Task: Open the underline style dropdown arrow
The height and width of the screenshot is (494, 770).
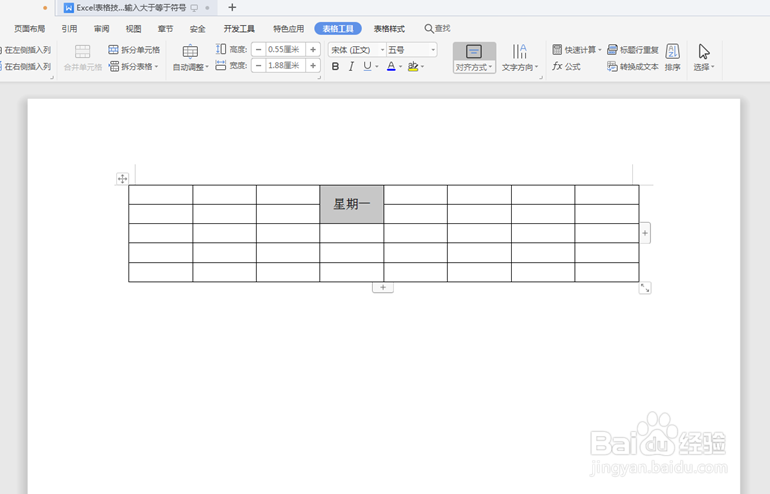Action: tap(377, 67)
